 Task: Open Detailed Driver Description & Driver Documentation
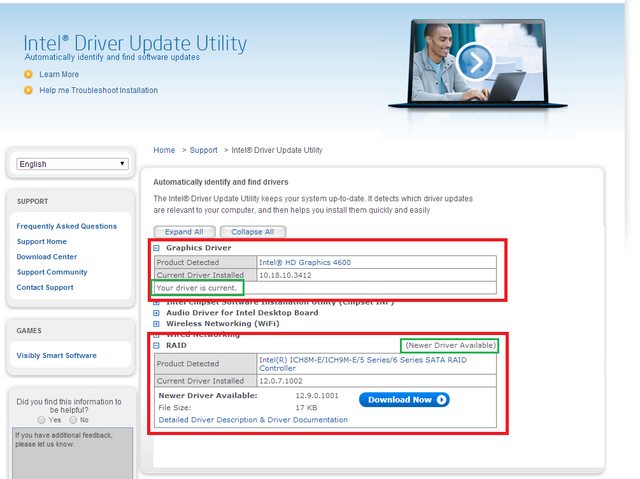tap(253, 420)
